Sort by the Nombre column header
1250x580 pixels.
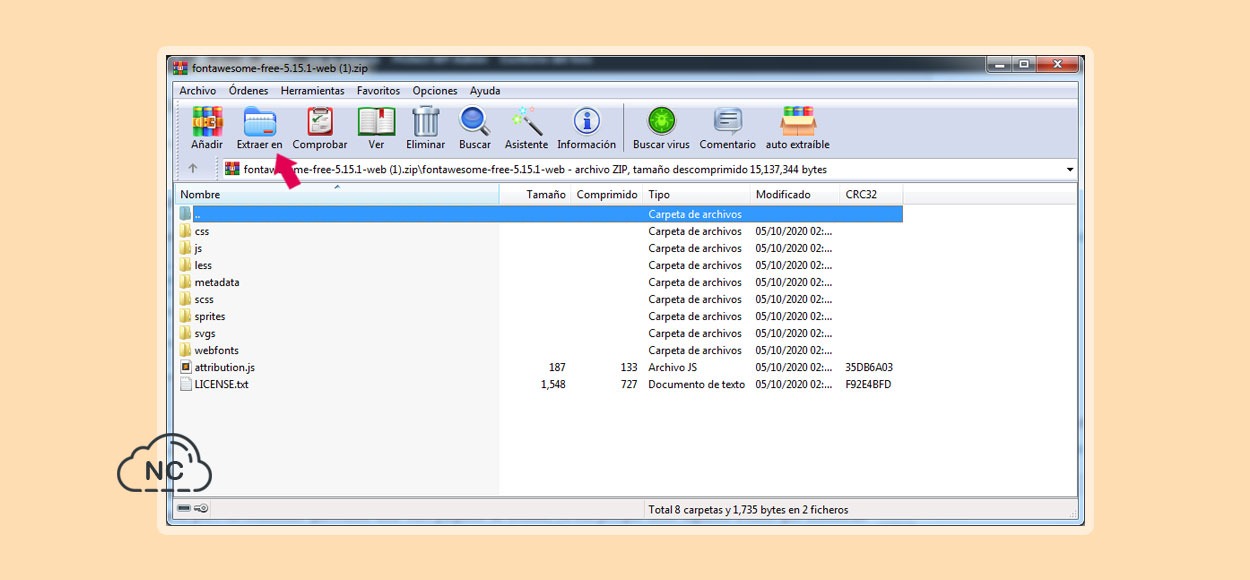pos(337,195)
